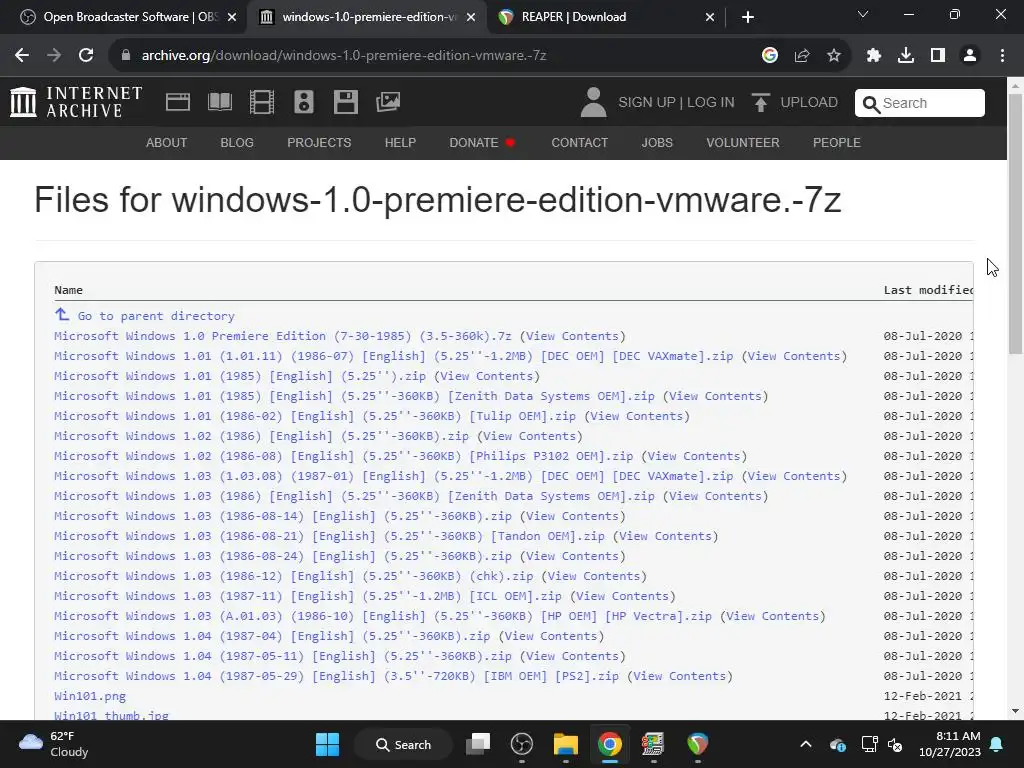
Task: Open the Chrome extensions puzzle icon
Action: click(x=874, y=56)
